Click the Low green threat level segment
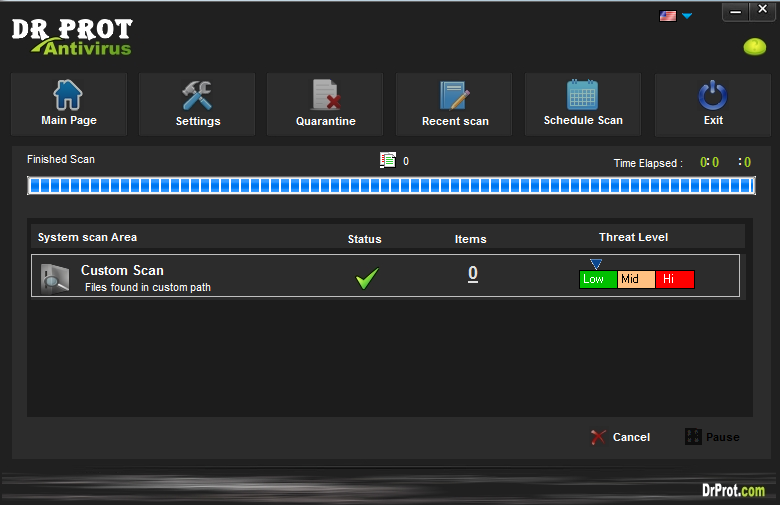The height and width of the screenshot is (505, 780). click(x=598, y=279)
